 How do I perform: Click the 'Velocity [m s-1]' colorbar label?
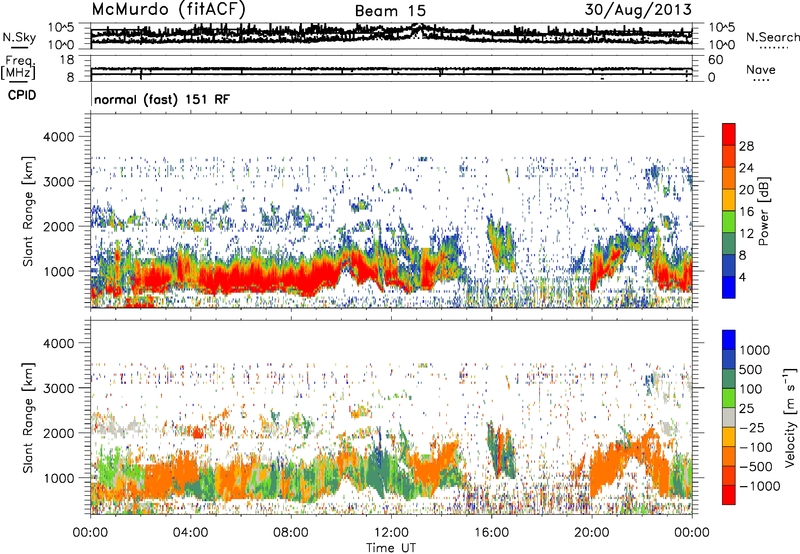click(790, 417)
